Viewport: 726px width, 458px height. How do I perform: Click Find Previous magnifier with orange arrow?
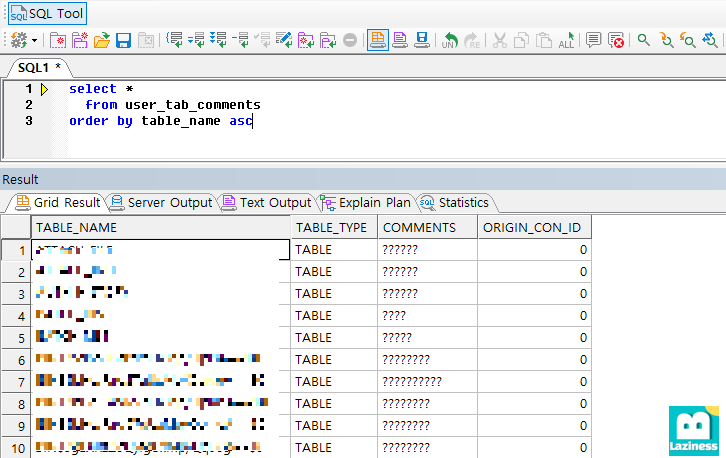[x=688, y=40]
